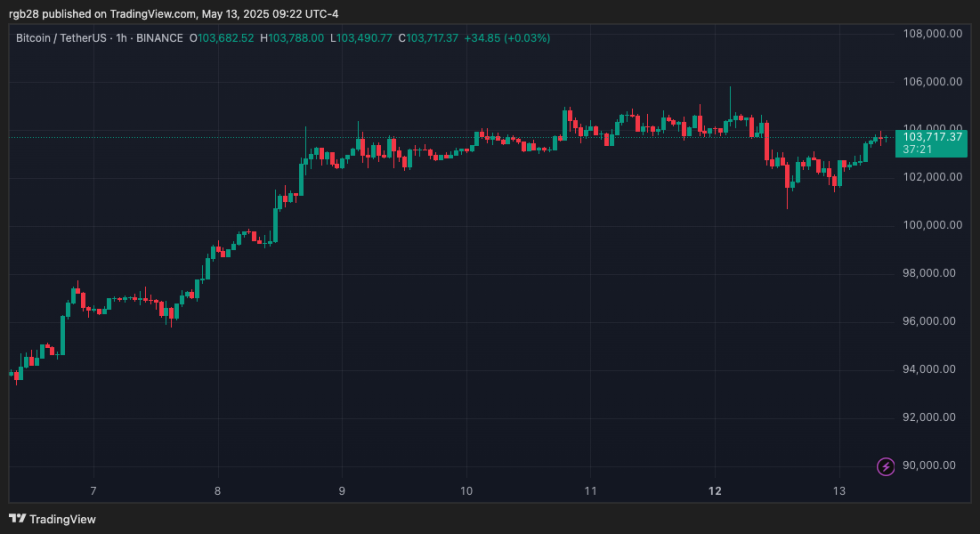Click the 1h interval label

tap(121, 38)
